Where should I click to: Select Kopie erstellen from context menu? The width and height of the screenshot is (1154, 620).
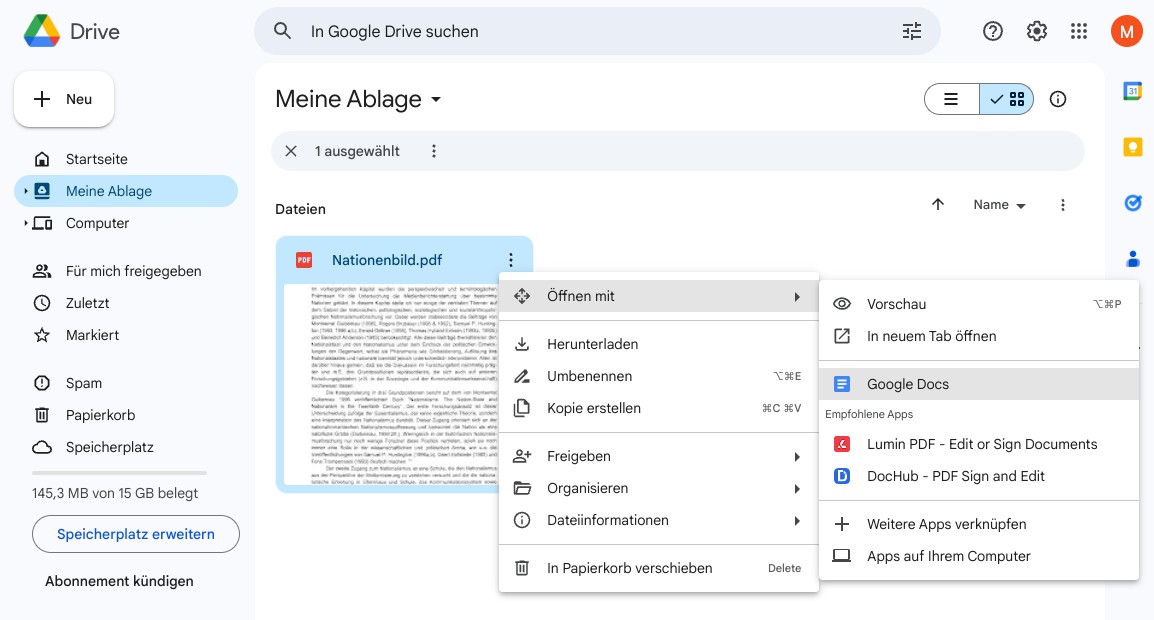659,408
